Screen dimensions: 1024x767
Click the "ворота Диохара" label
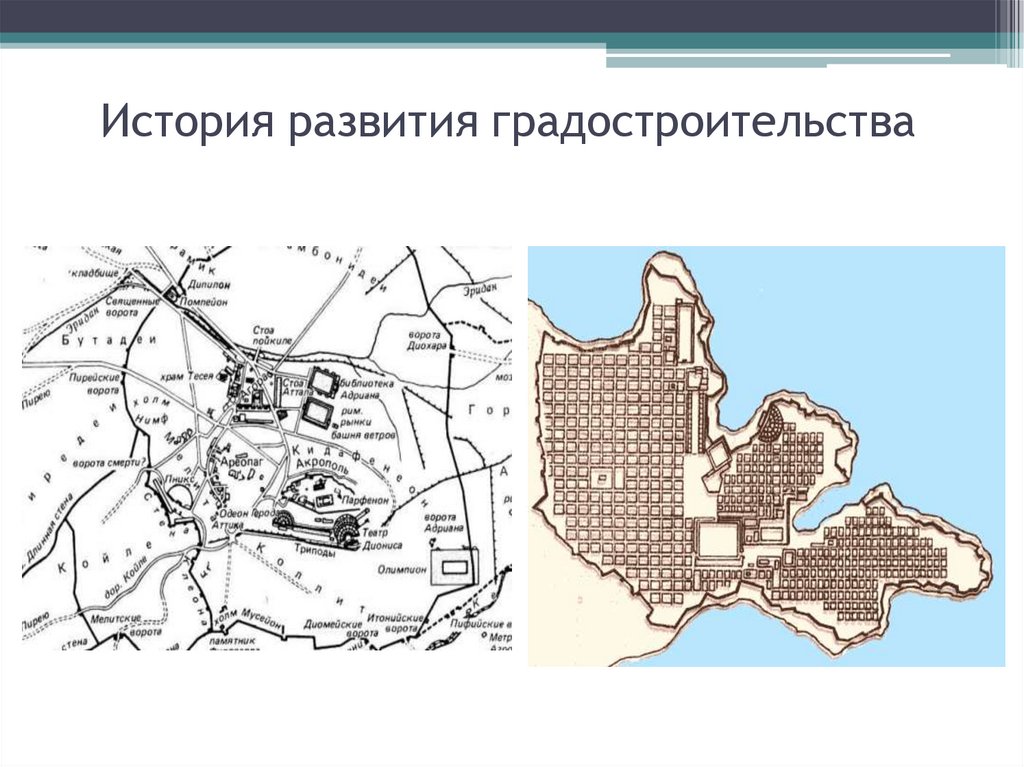tap(428, 340)
